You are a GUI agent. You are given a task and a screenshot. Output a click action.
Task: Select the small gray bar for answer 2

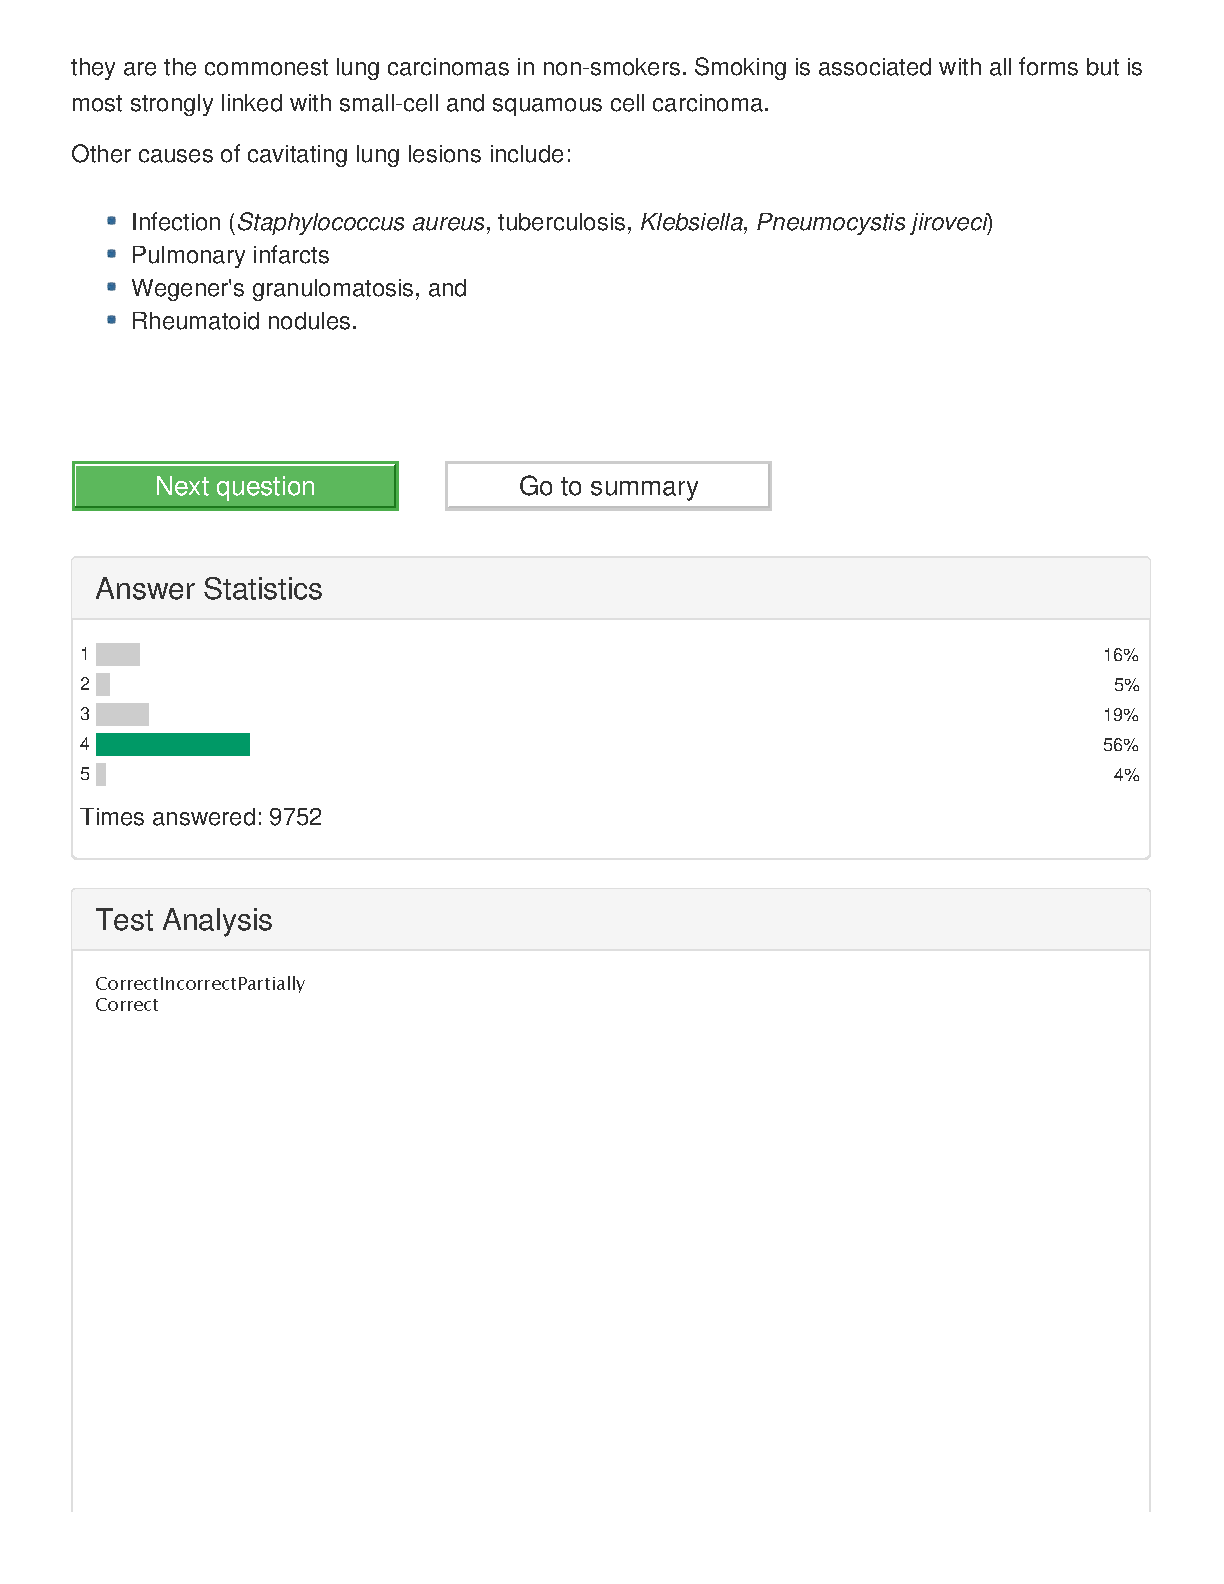[103, 685]
